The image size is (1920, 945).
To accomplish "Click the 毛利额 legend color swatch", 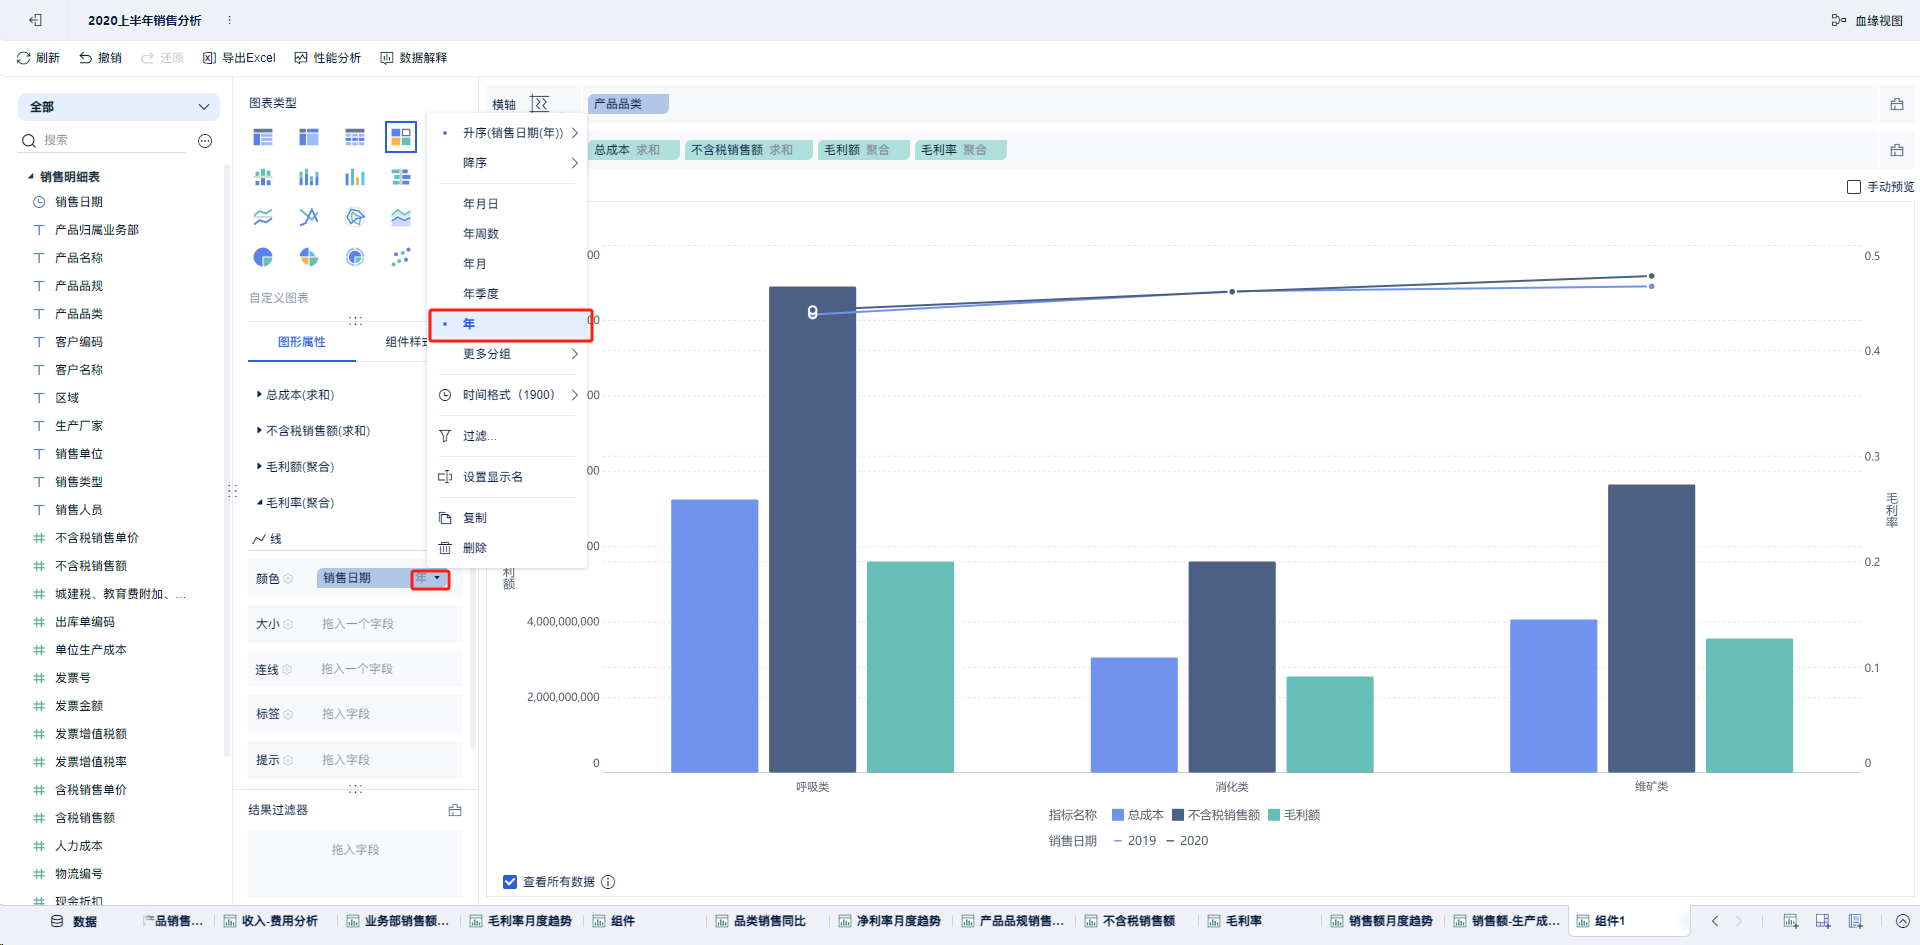I will [1274, 815].
